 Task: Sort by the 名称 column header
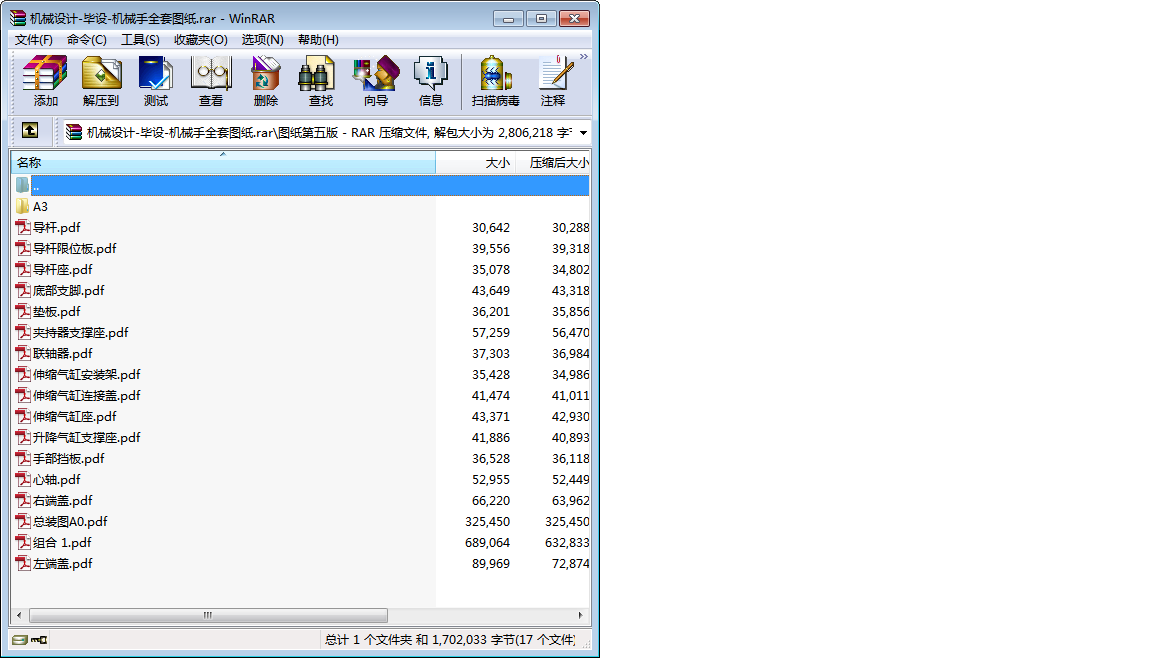[x=223, y=162]
